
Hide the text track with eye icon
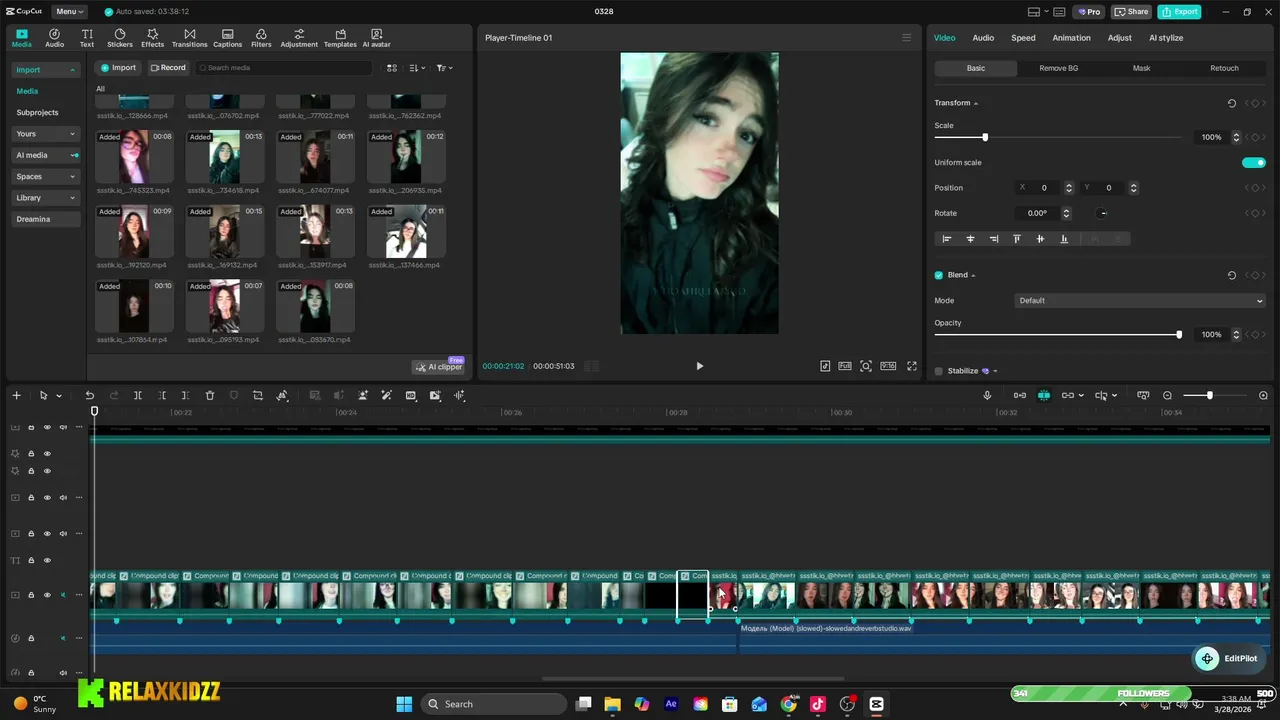[47, 560]
